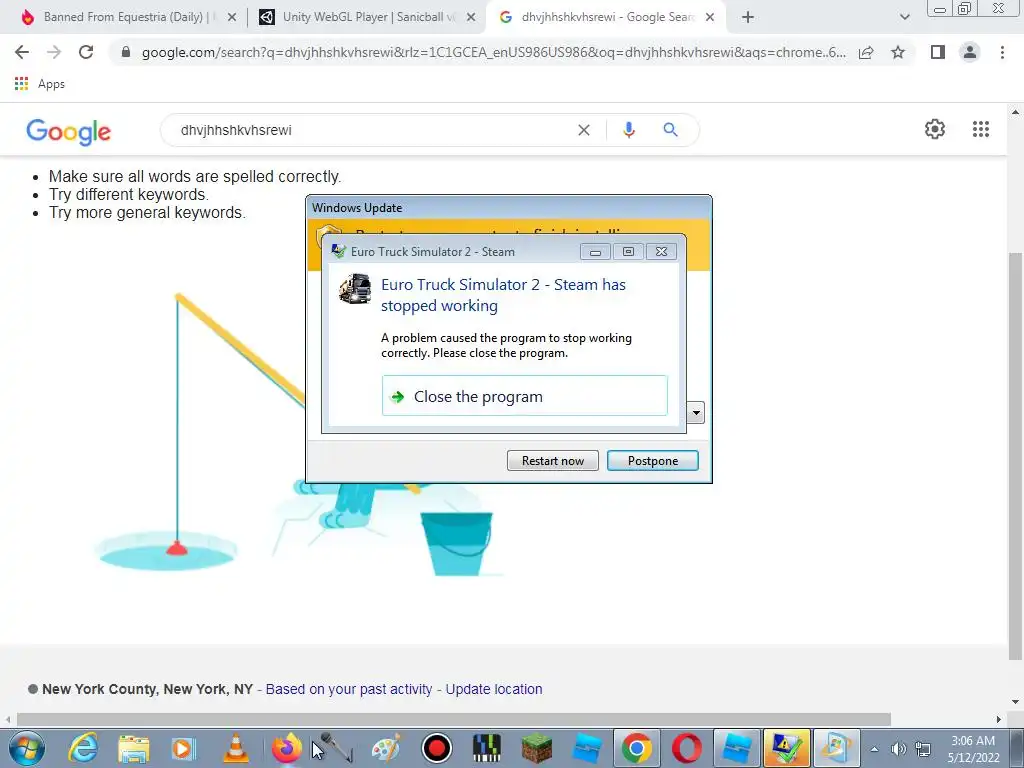This screenshot has height=768, width=1024.
Task: Open a new browser tab
Action: (x=748, y=18)
